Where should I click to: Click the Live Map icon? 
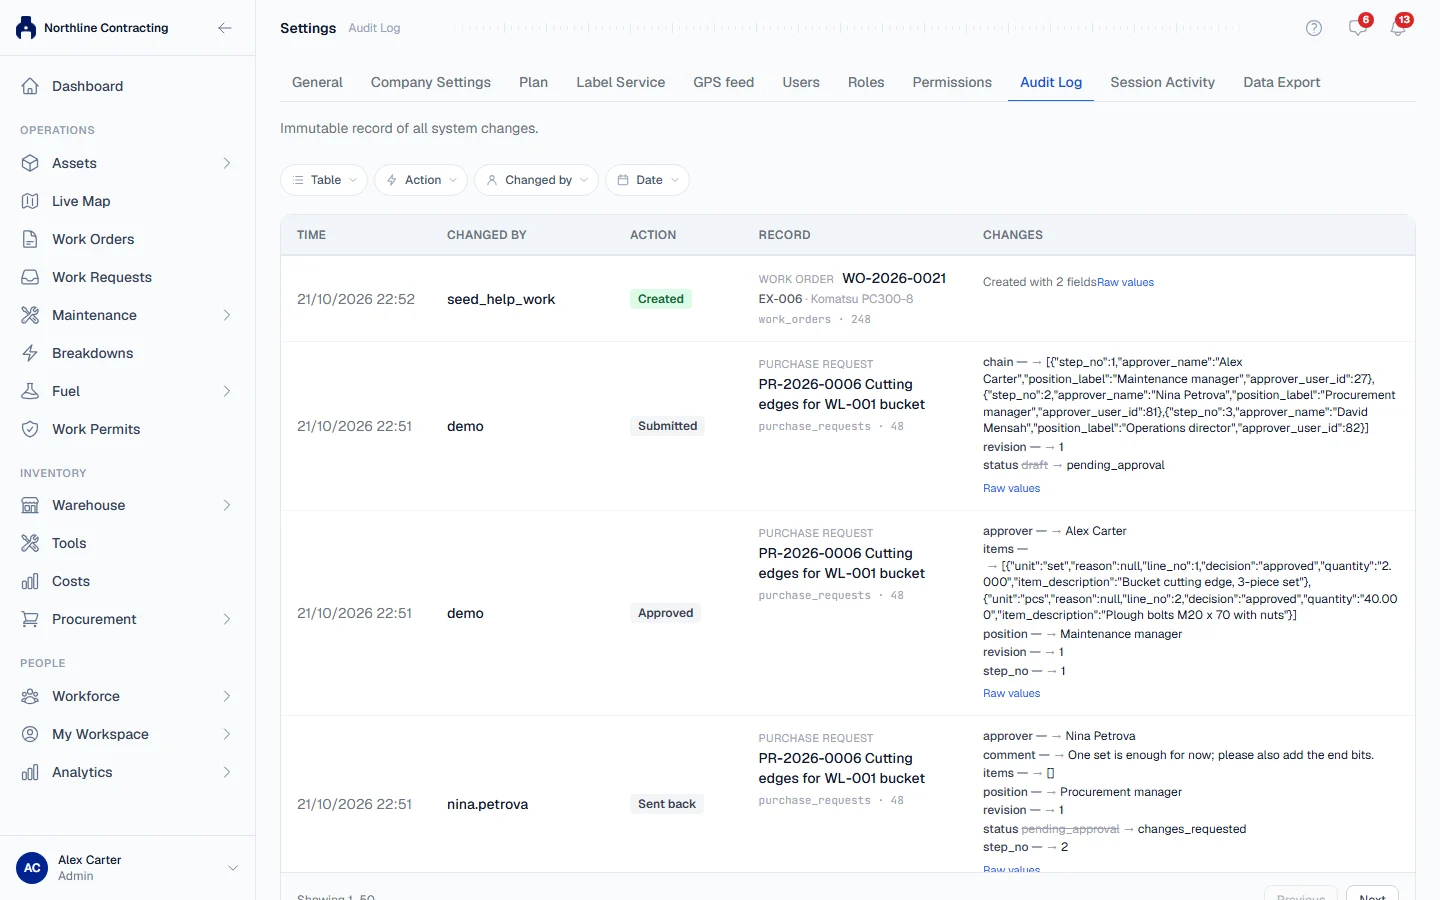[x=30, y=201]
